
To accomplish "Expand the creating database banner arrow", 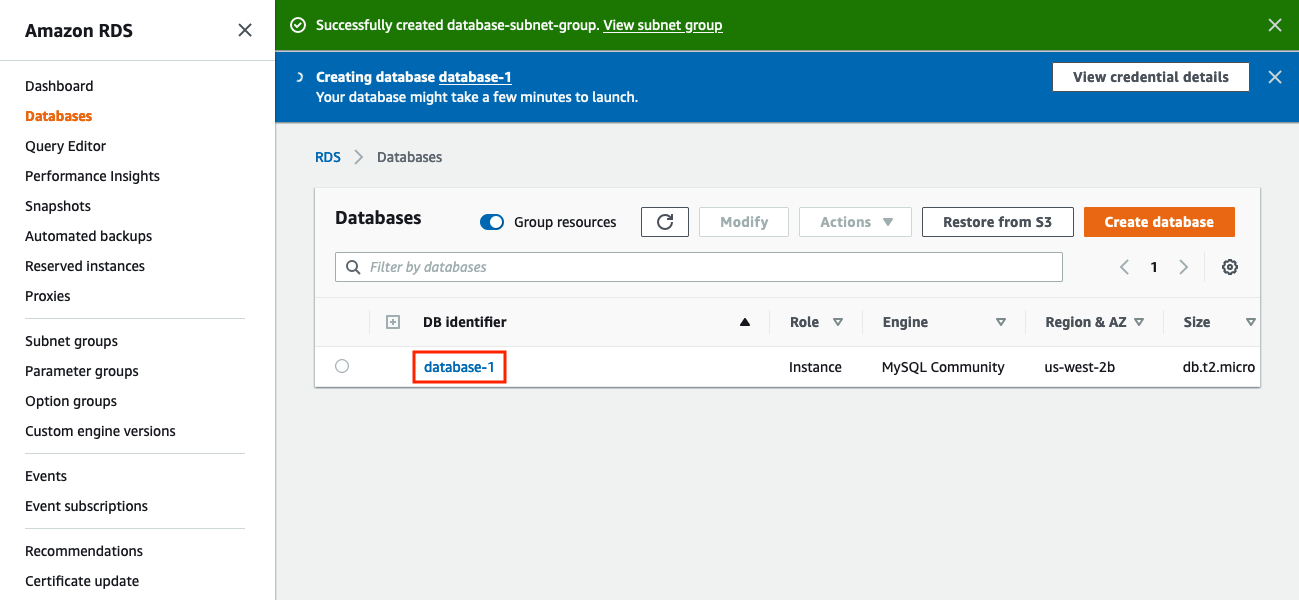I will point(299,77).
